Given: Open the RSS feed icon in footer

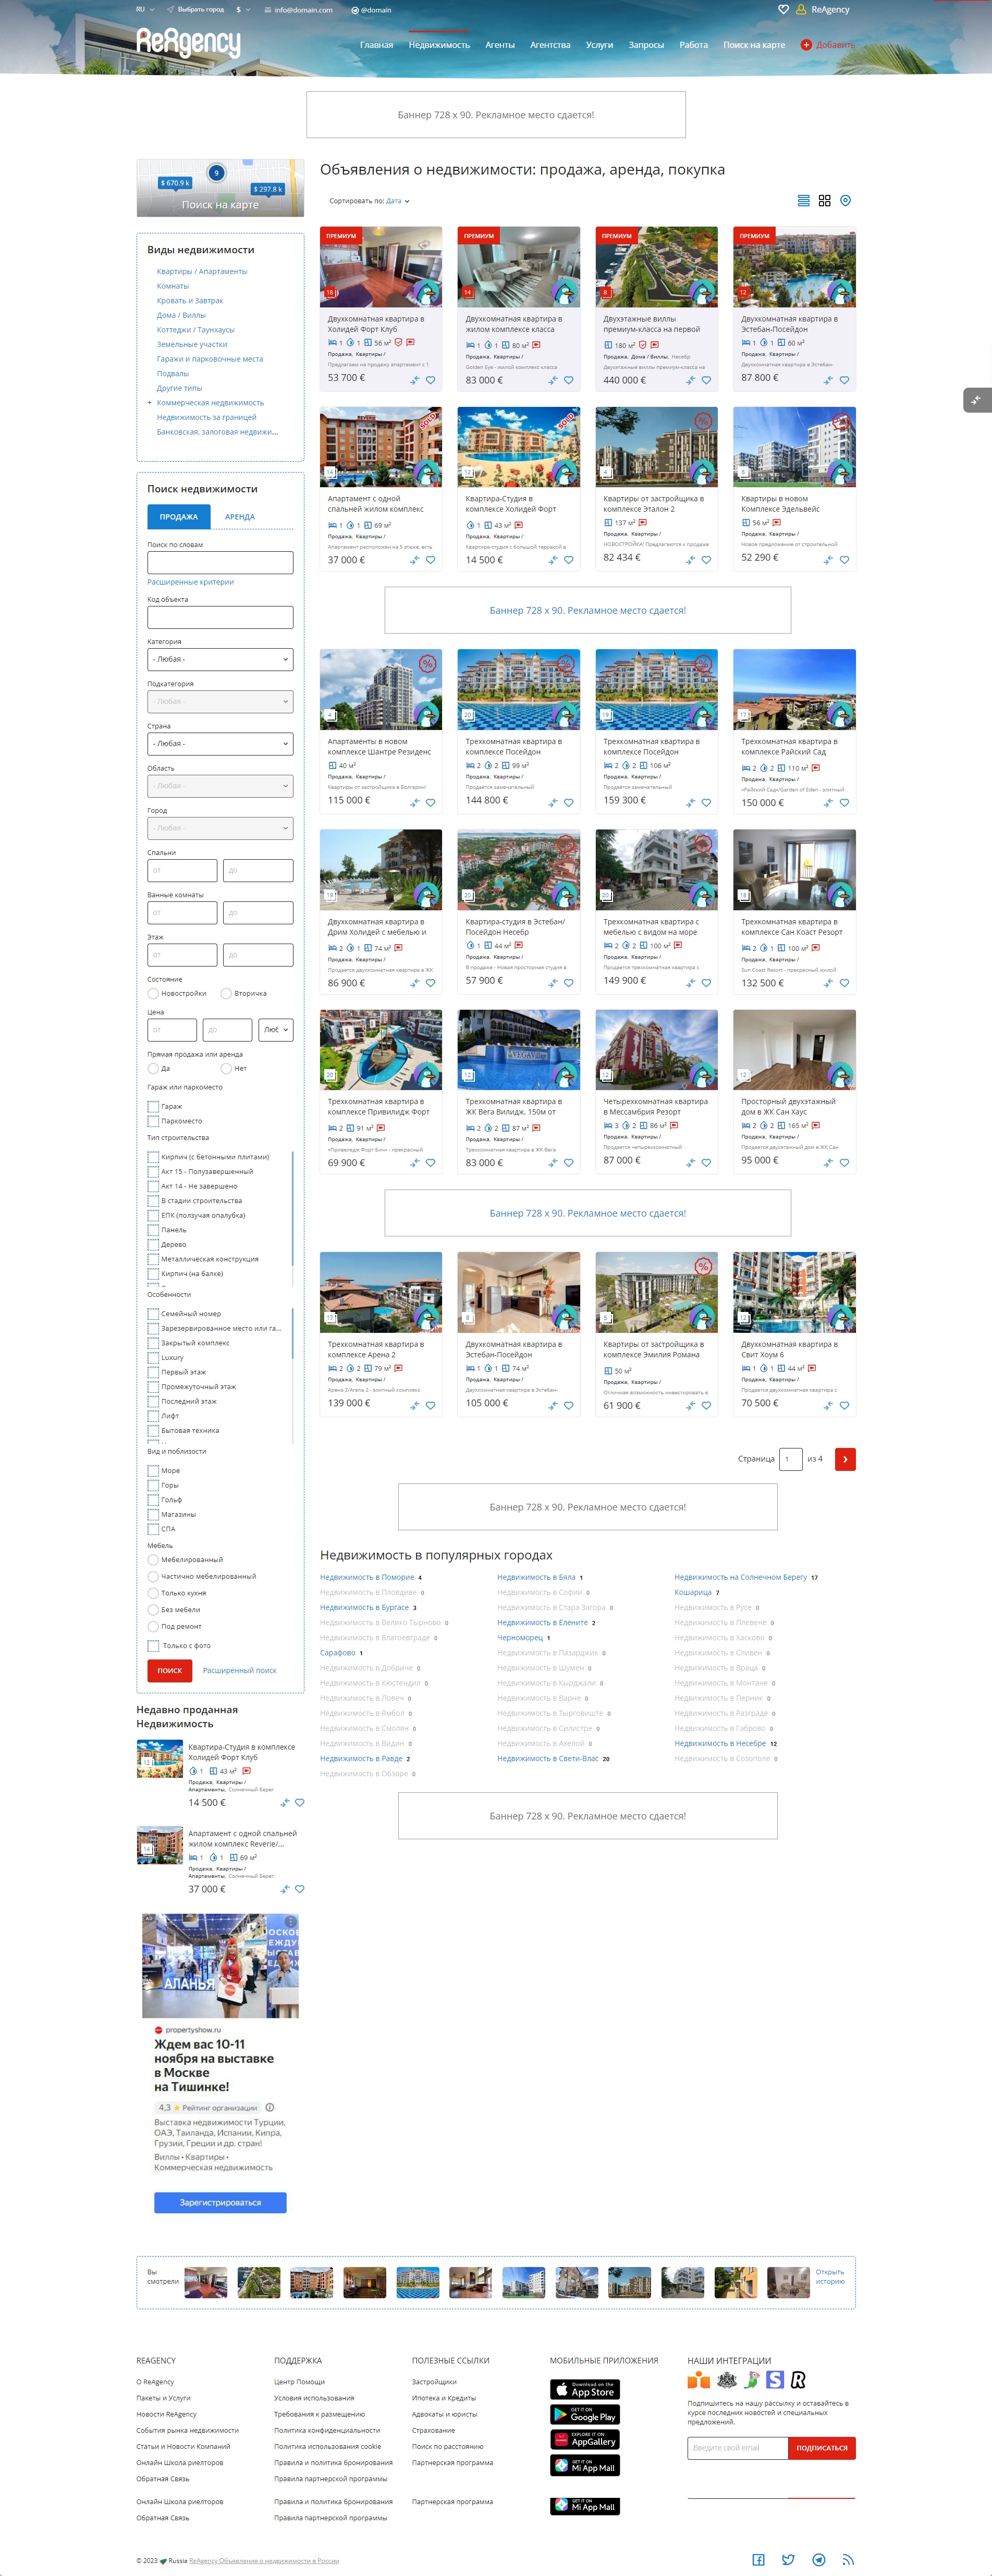Looking at the screenshot, I should [848, 2559].
